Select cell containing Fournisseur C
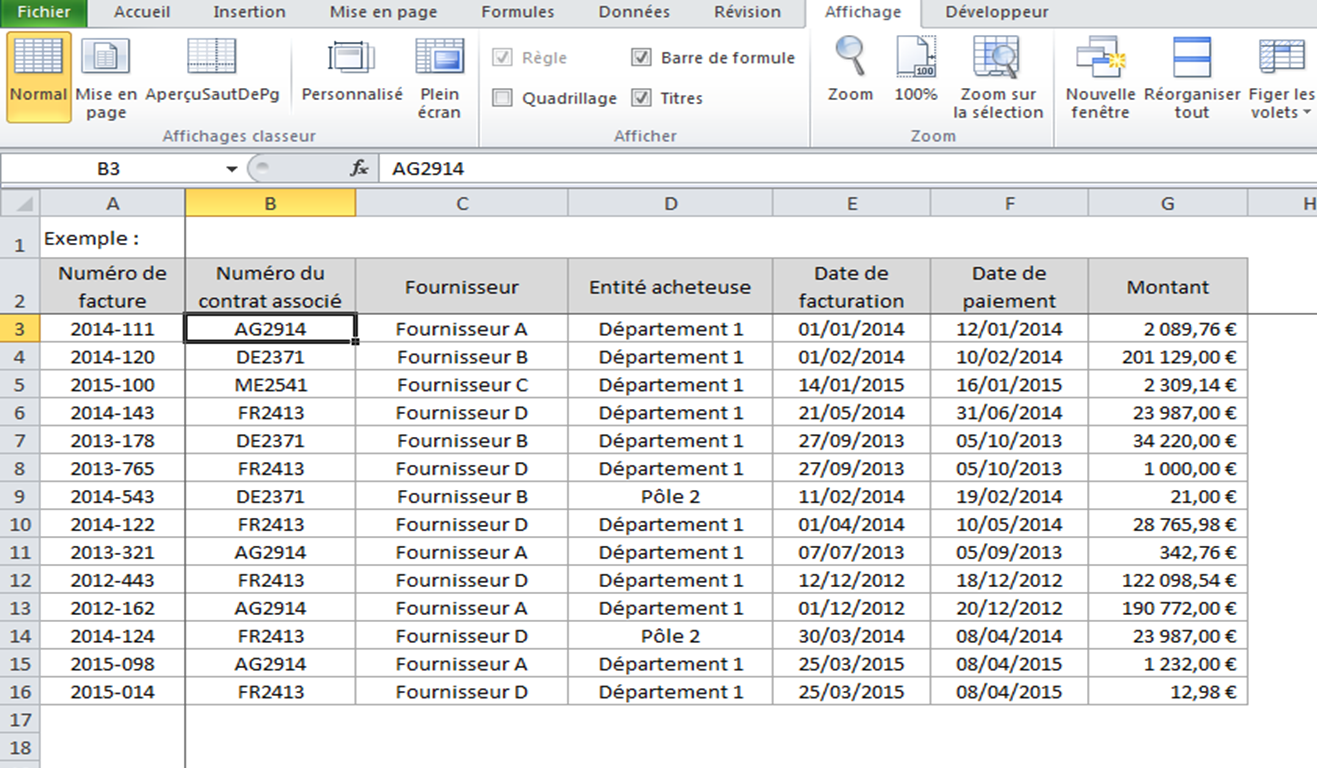This screenshot has width=1317, height=768. click(x=461, y=383)
